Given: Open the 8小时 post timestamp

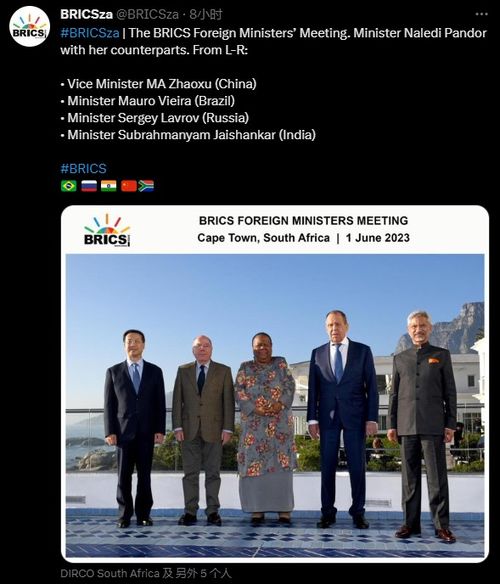Looking at the screenshot, I should (206, 15).
